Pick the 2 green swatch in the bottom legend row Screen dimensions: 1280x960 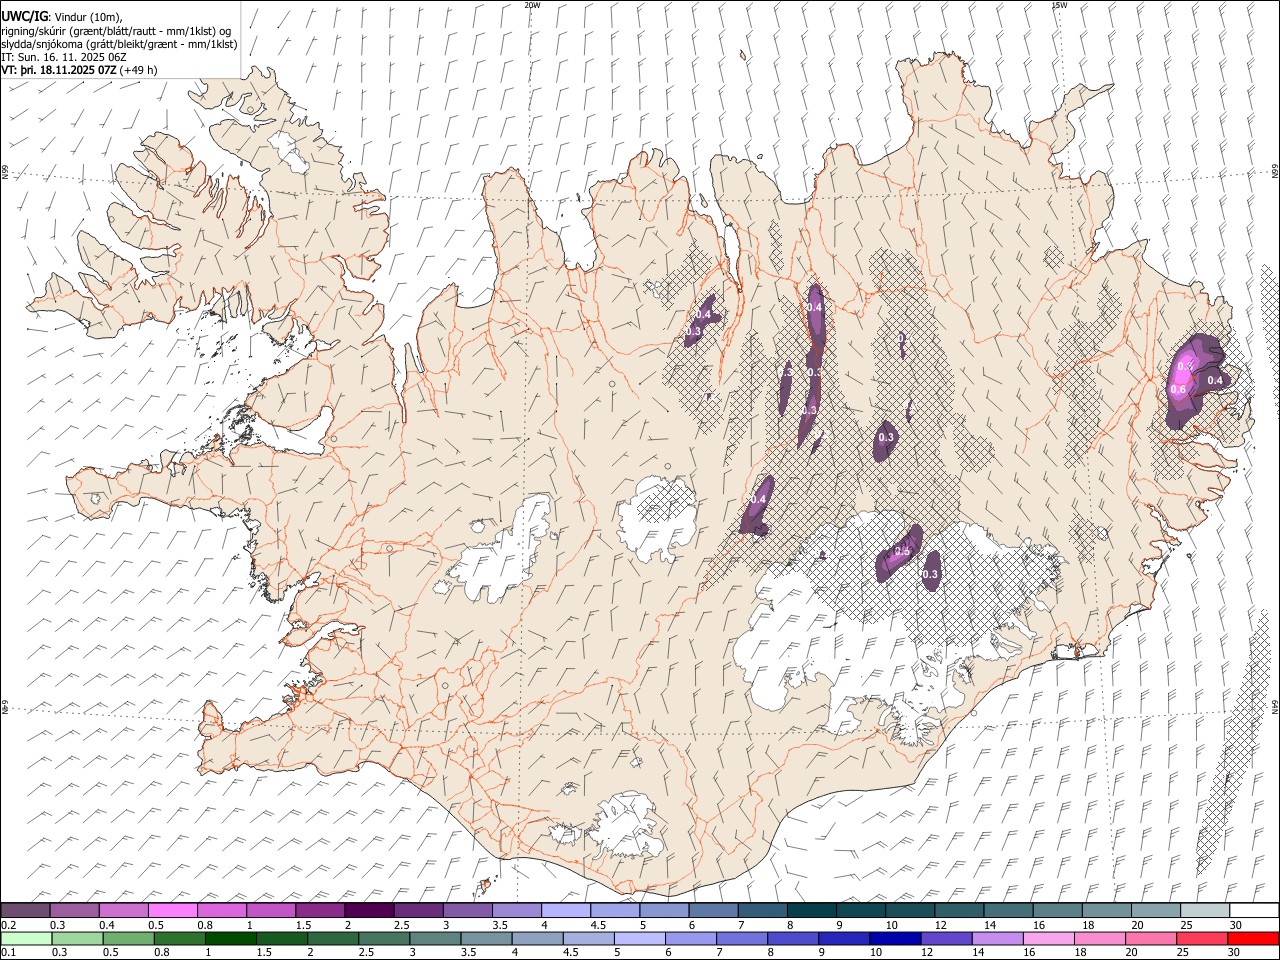pos(333,939)
